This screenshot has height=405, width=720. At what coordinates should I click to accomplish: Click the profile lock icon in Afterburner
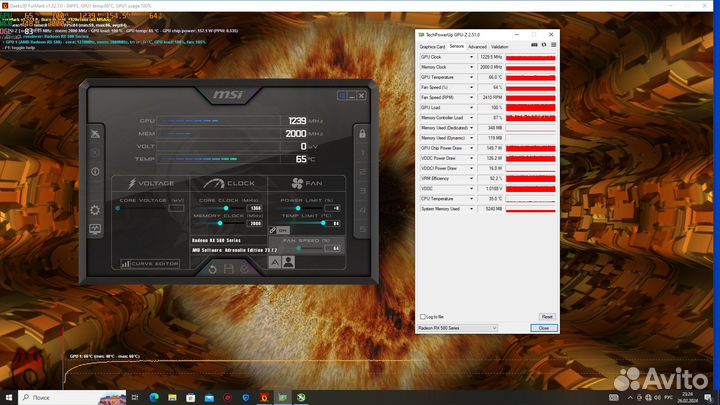[x=362, y=134]
